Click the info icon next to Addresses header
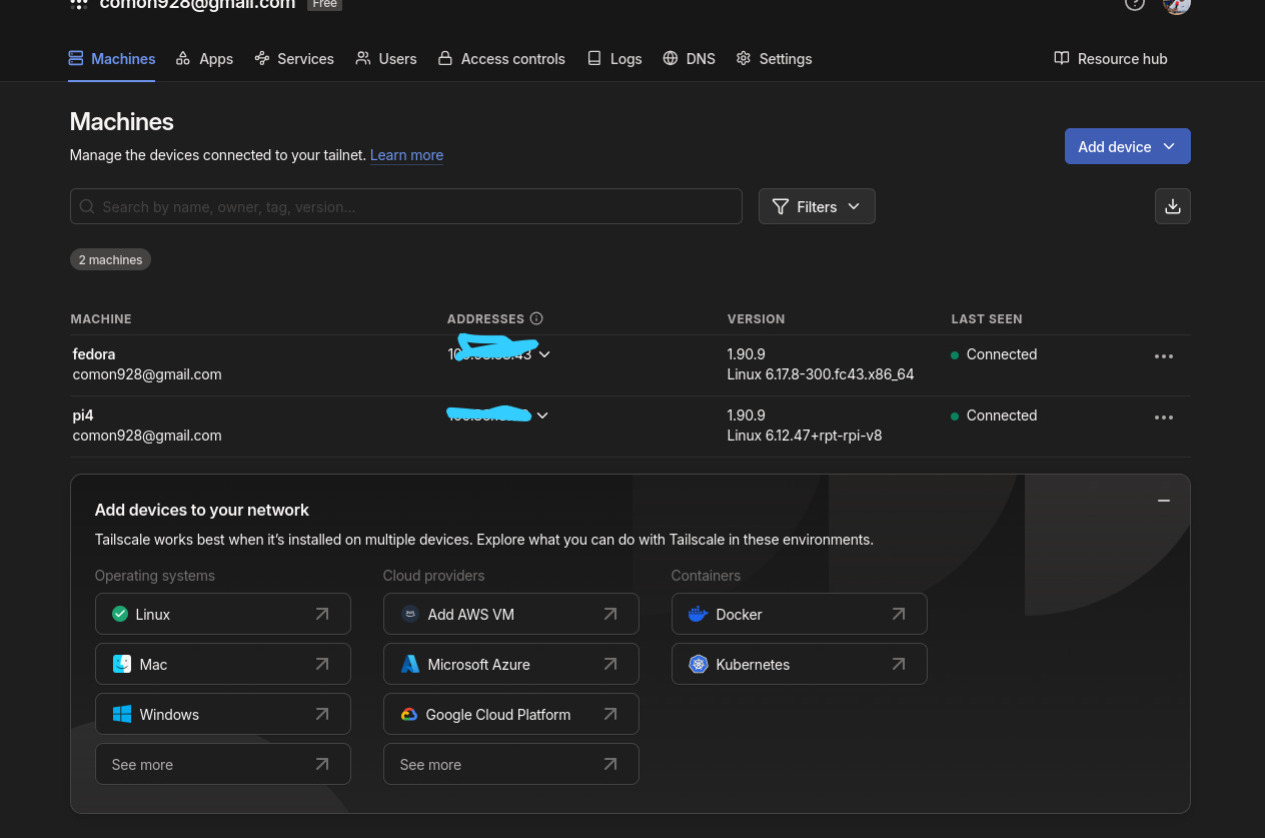Image resolution: width=1265 pixels, height=838 pixels. [537, 318]
